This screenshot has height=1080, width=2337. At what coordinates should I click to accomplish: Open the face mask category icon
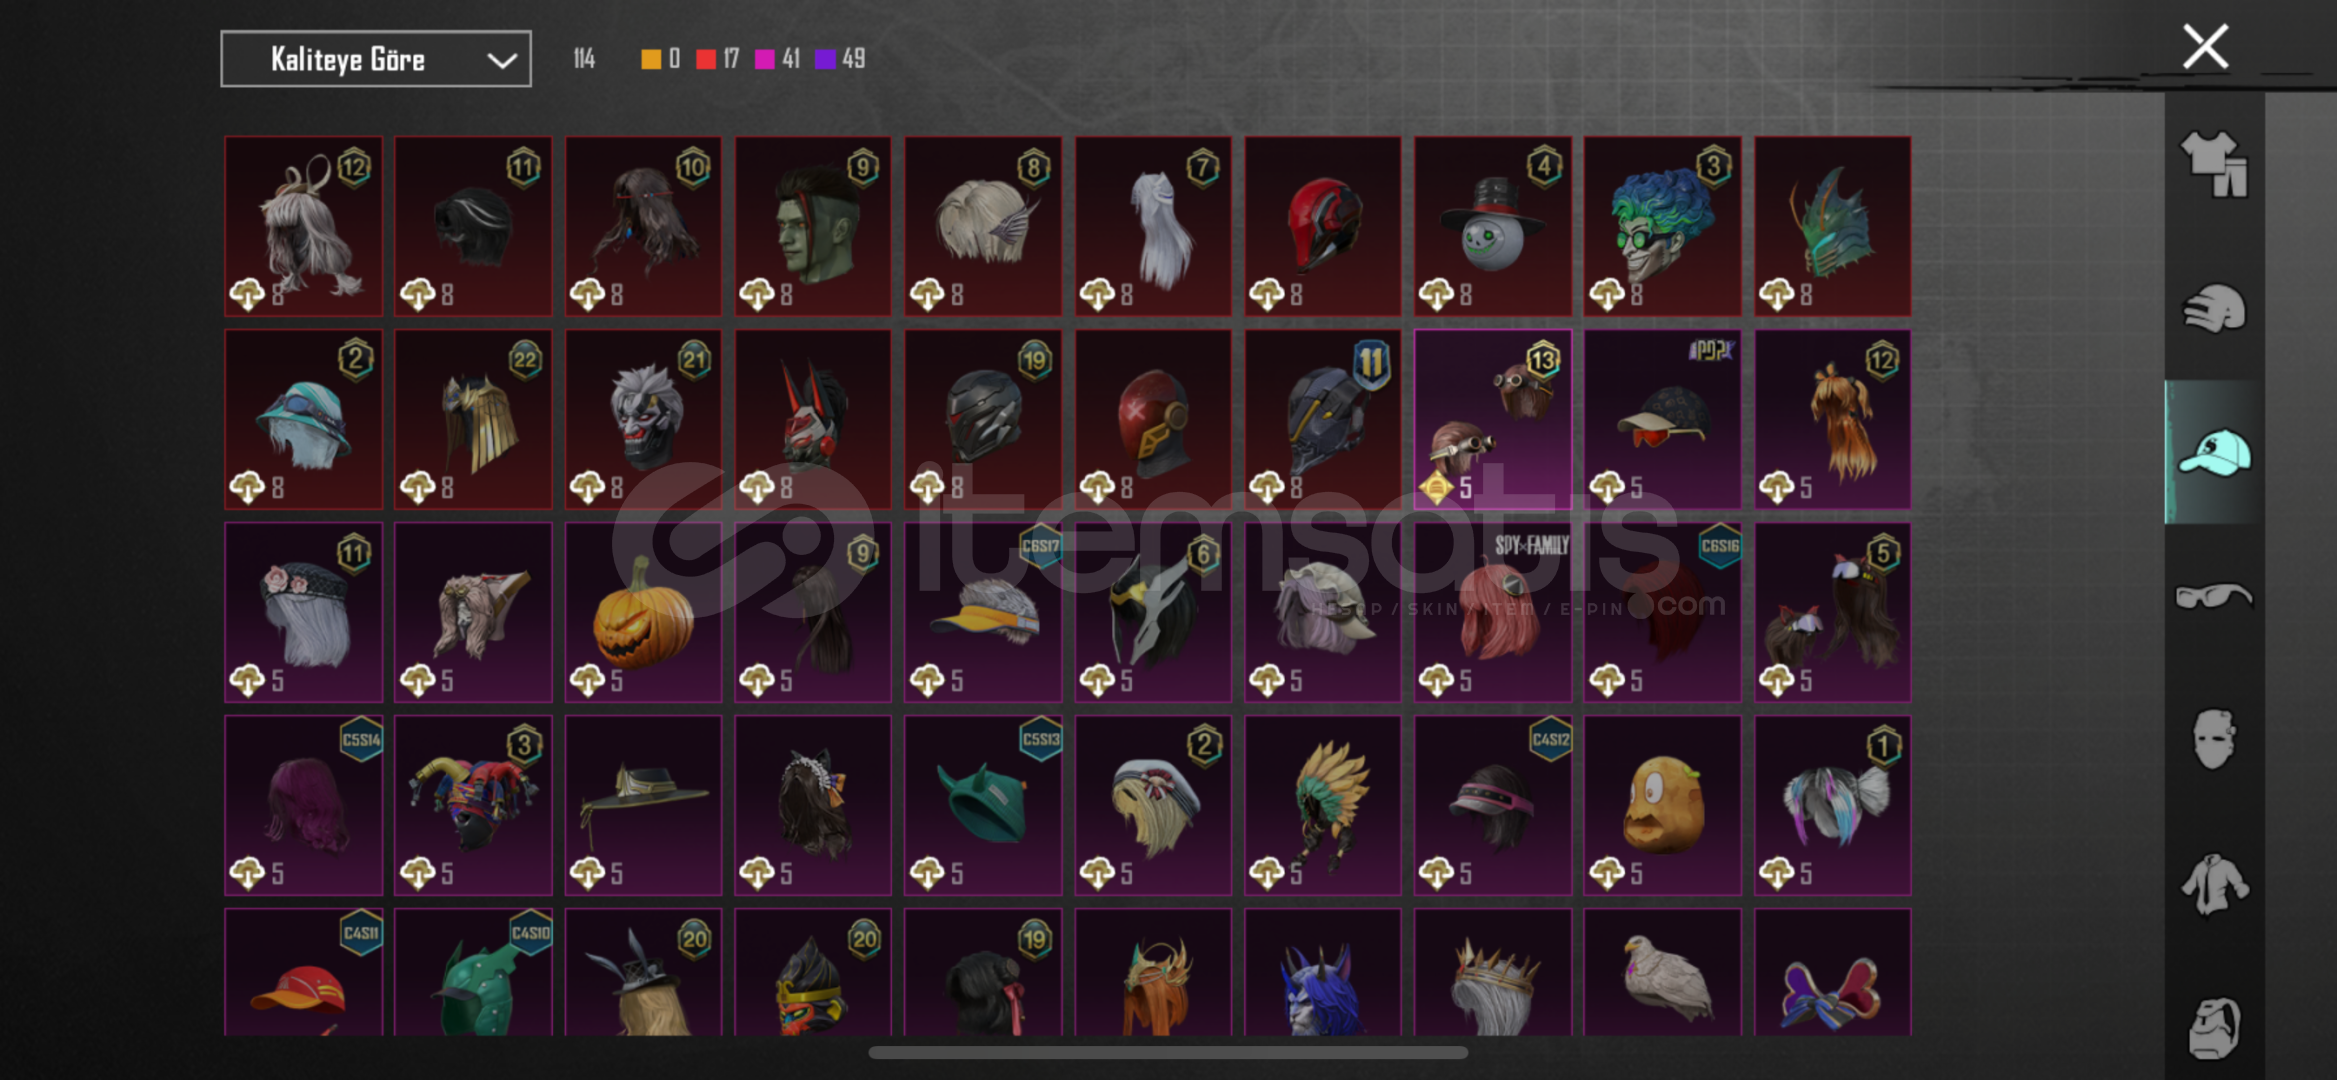pyautogui.click(x=2214, y=739)
